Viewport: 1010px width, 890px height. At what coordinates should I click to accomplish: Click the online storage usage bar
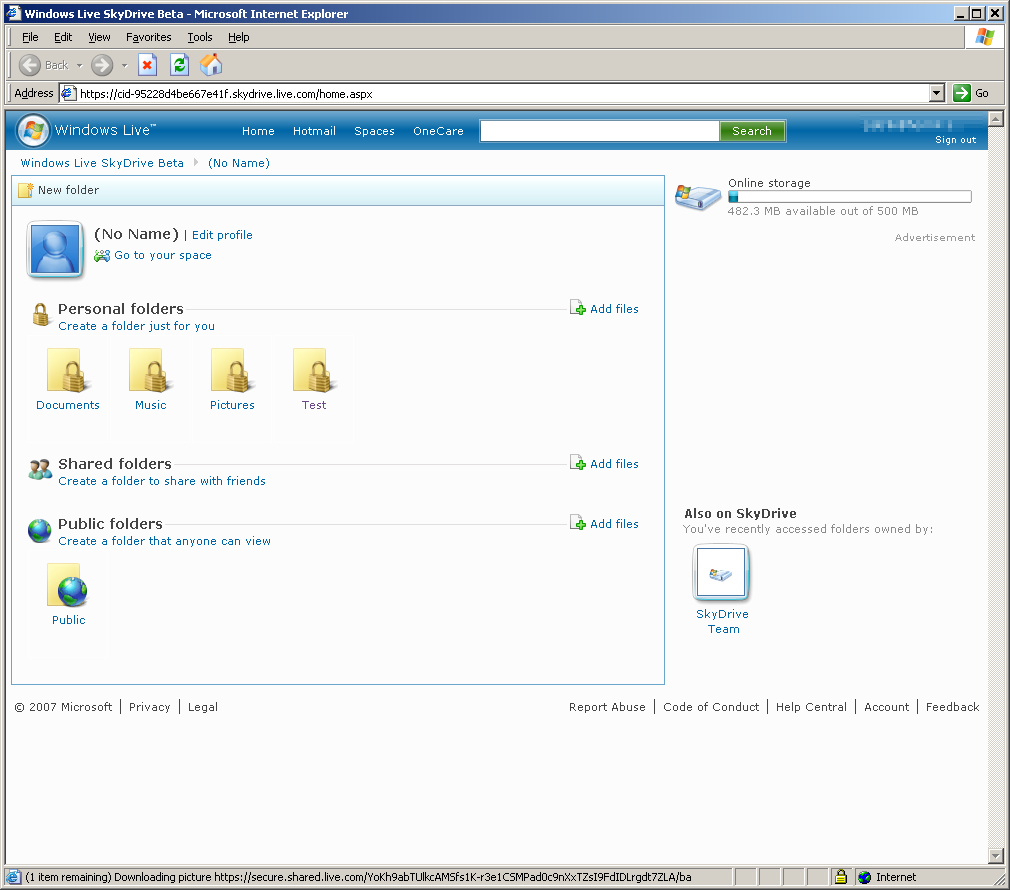(x=850, y=197)
